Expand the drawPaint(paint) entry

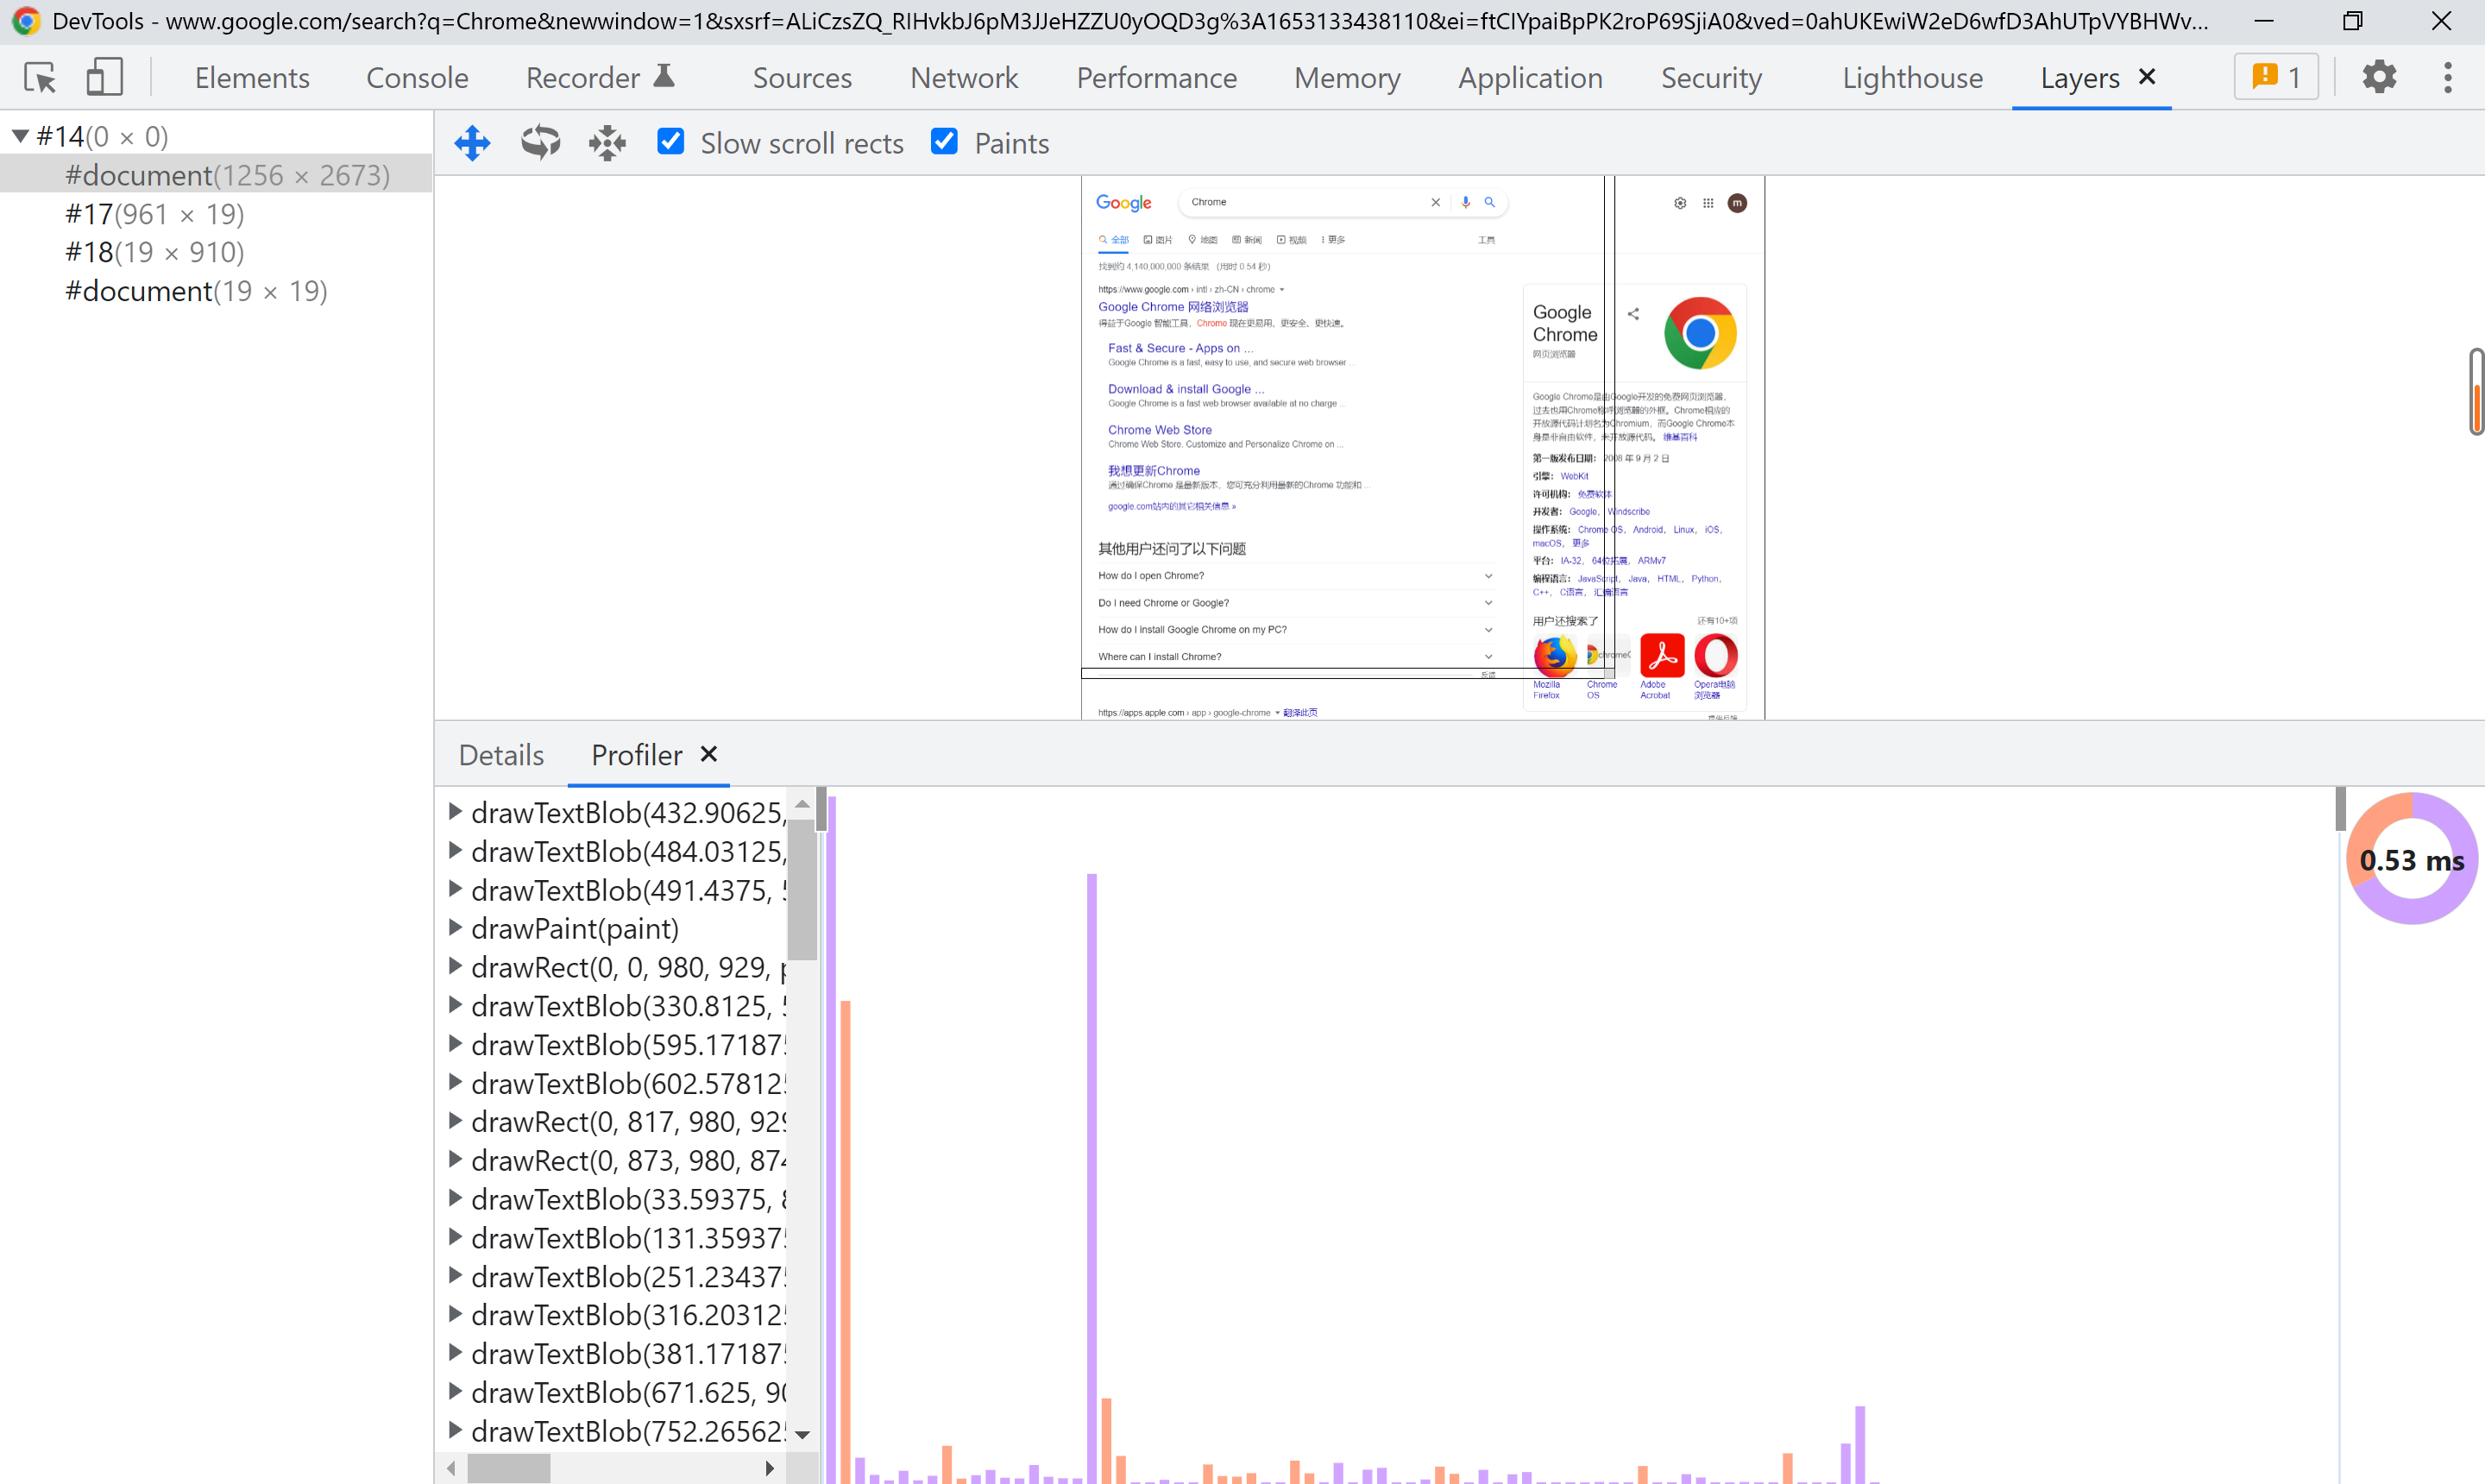455,928
